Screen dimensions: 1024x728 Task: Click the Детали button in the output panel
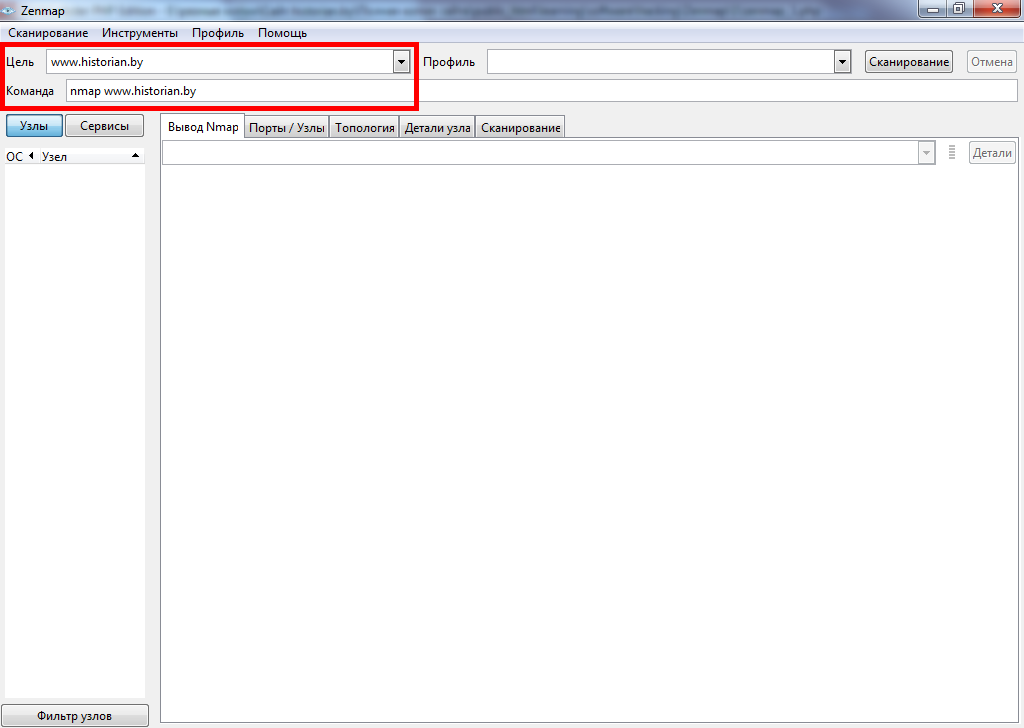coord(992,153)
